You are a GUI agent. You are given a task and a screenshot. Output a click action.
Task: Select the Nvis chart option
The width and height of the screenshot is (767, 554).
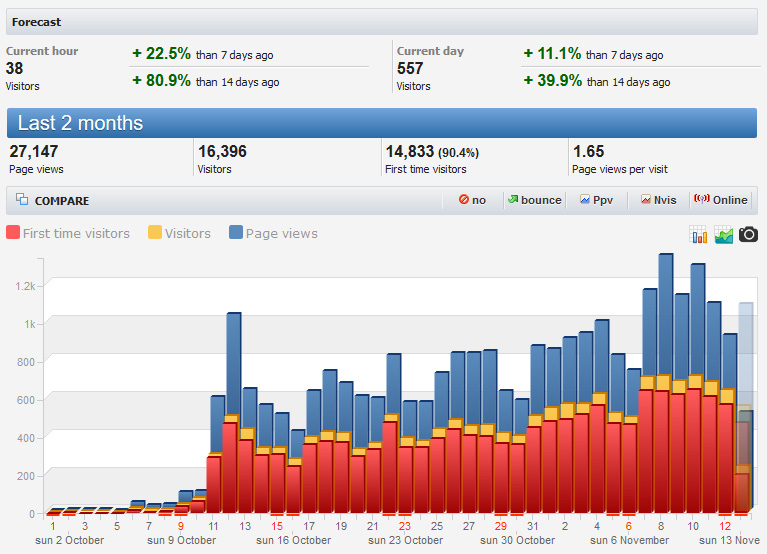[658, 200]
